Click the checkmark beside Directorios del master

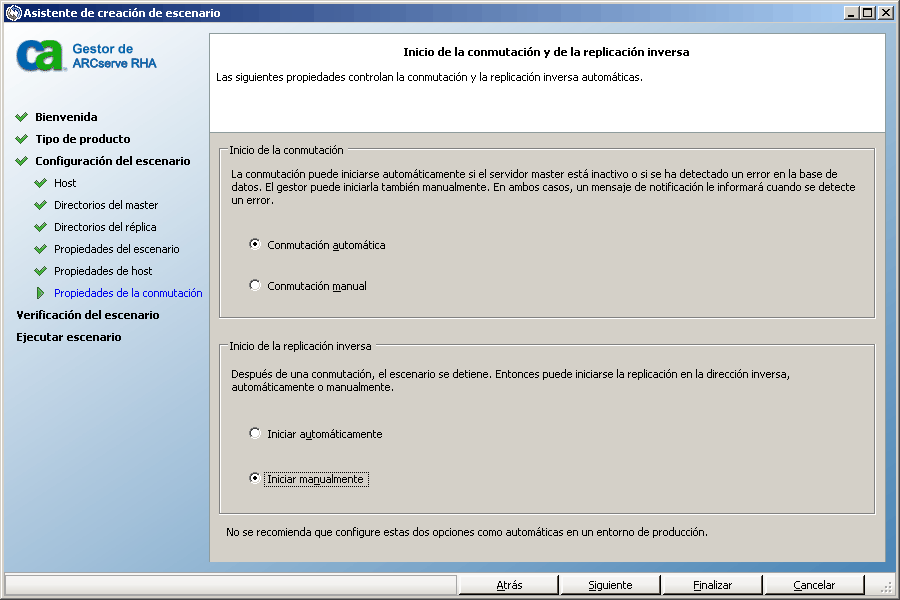(x=40, y=205)
